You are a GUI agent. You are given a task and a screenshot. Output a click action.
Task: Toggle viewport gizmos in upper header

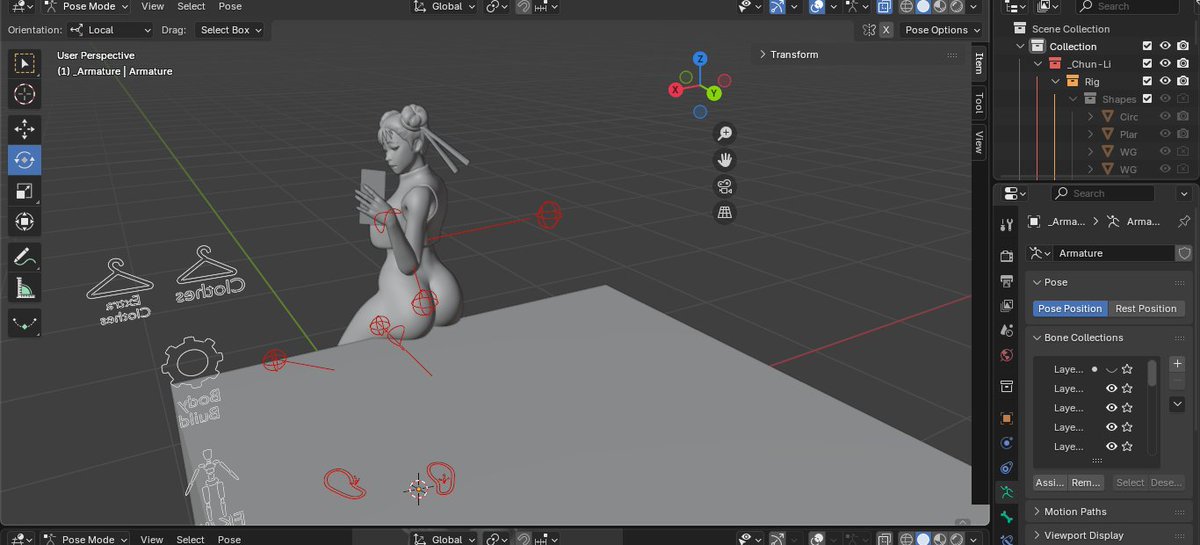pos(779,6)
